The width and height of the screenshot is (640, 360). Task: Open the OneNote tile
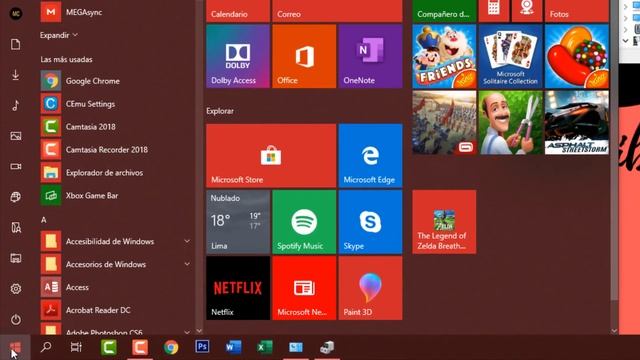click(370, 56)
